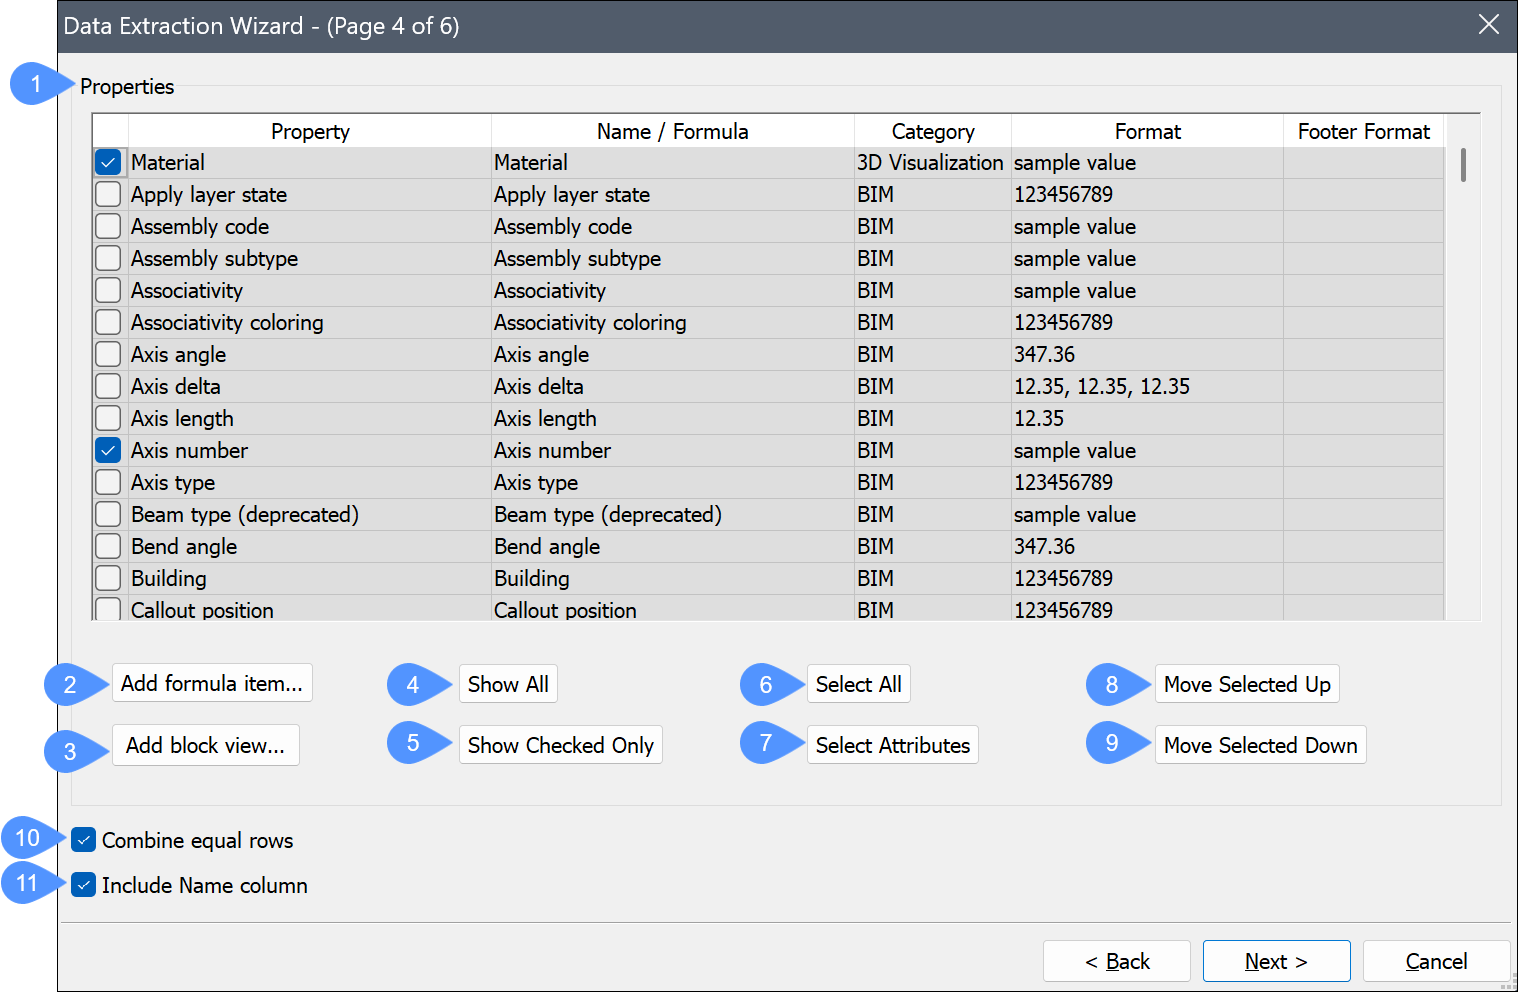
Task: Go to the next wizard page
Action: (1276, 961)
